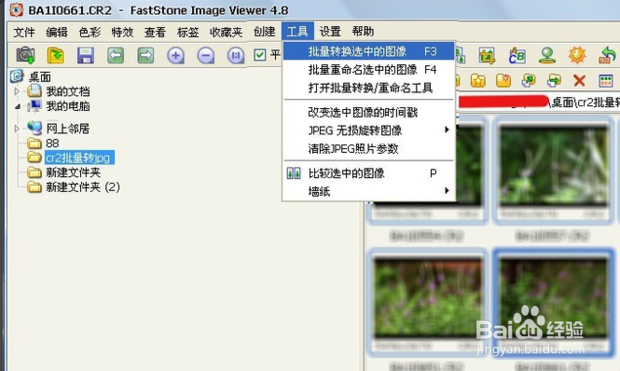Click the create new folder icon
Screen dimensions: 620x371
pos(503,81)
